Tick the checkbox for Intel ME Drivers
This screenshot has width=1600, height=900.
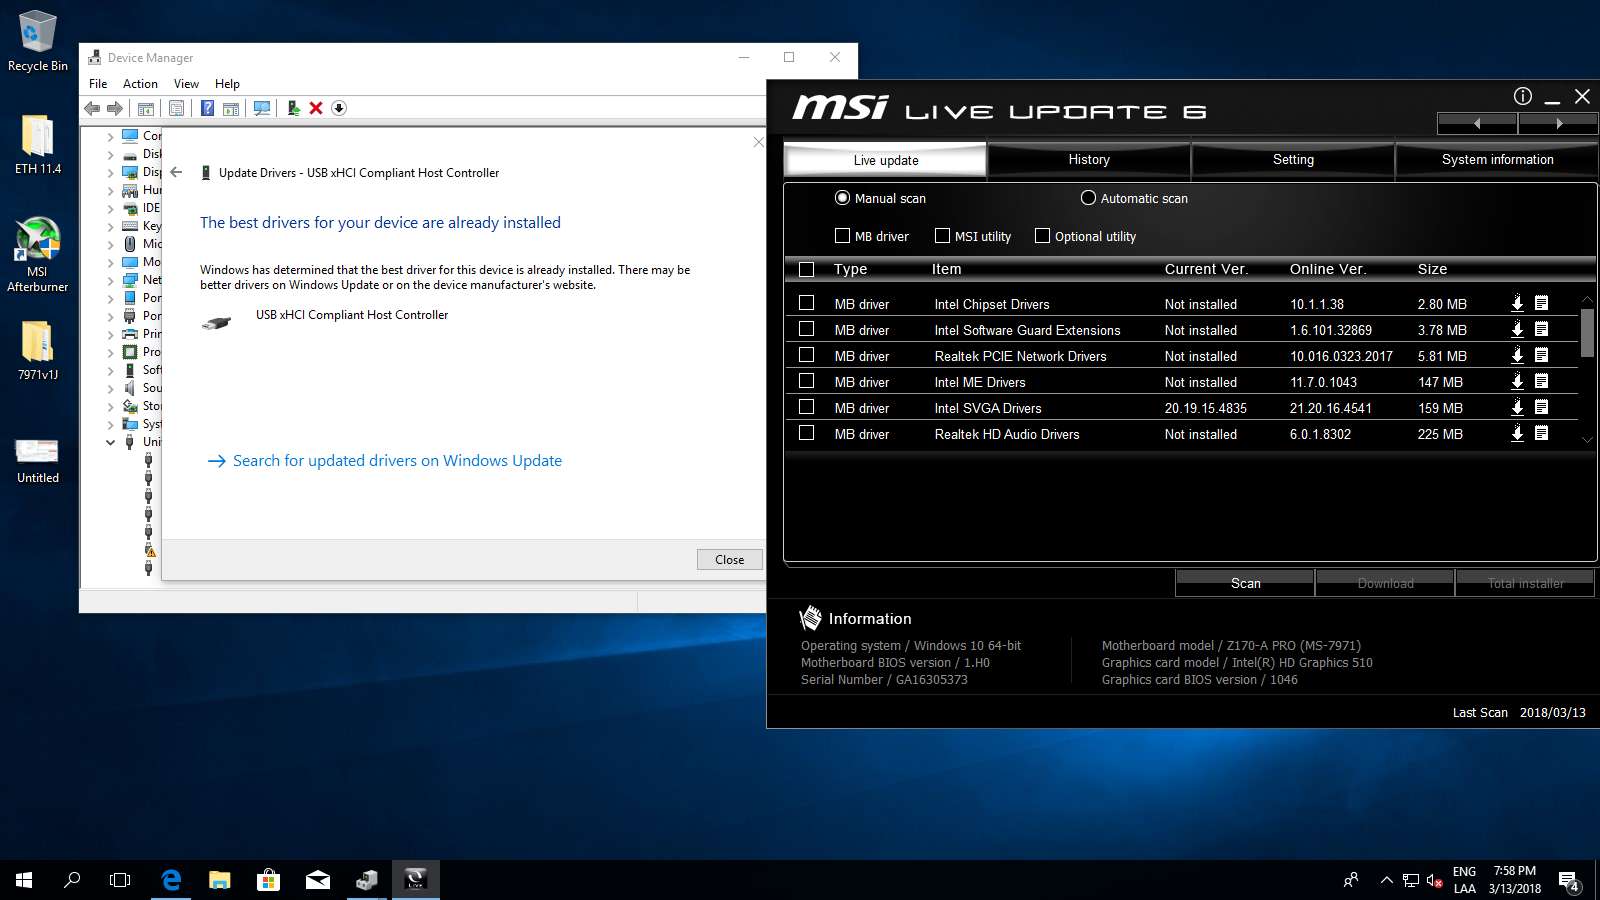(807, 381)
